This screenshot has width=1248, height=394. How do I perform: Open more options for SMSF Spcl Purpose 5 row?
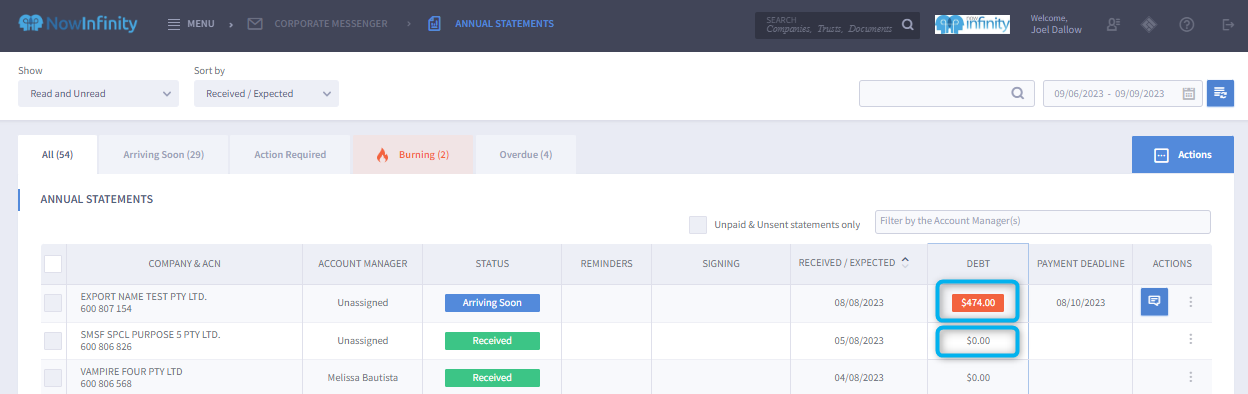pos(1190,340)
